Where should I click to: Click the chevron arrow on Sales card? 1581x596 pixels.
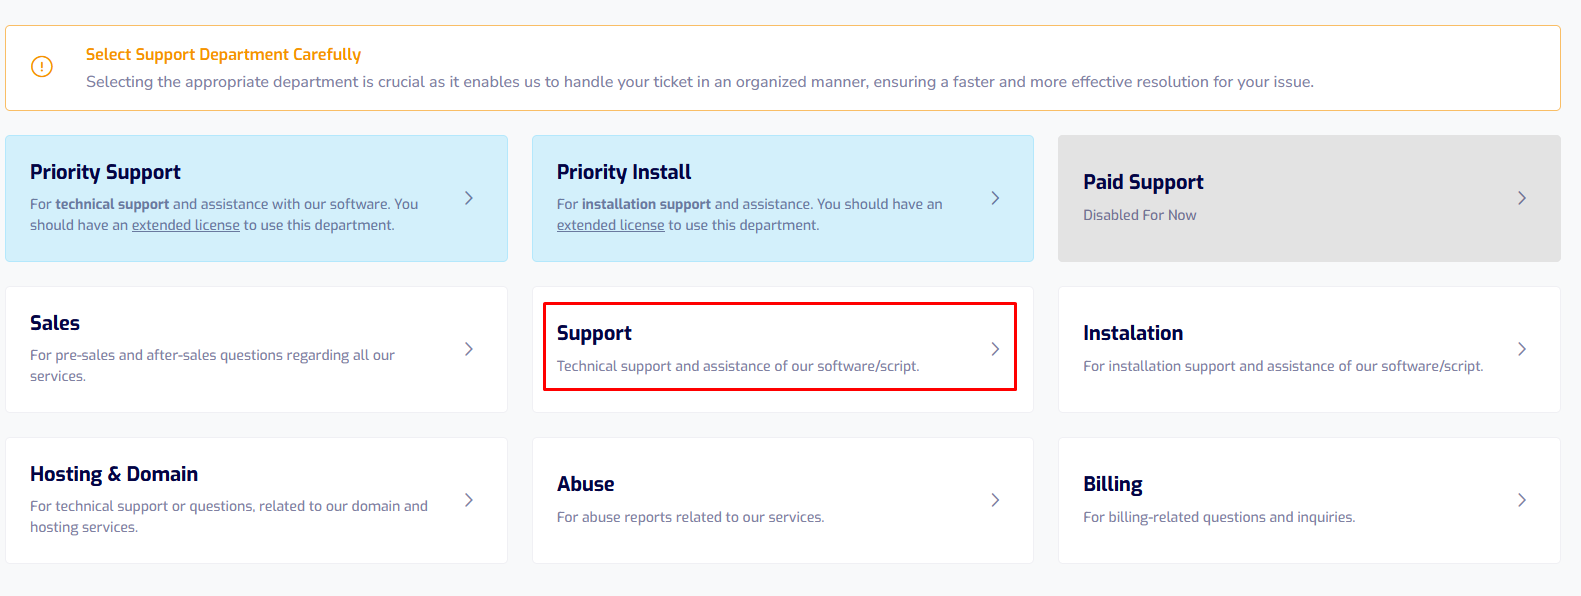click(x=469, y=349)
